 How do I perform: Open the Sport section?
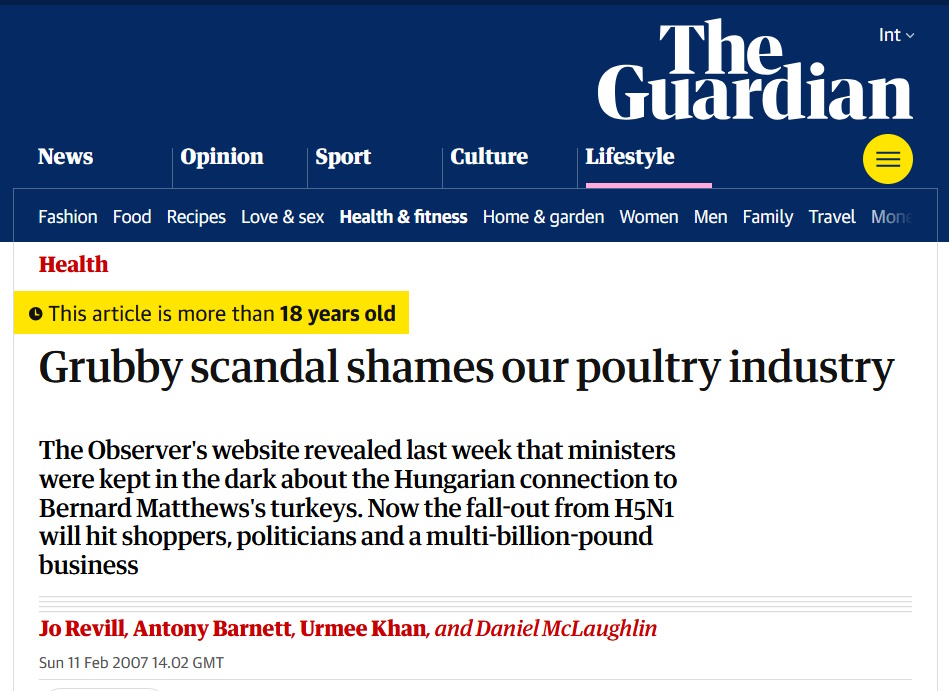343,157
